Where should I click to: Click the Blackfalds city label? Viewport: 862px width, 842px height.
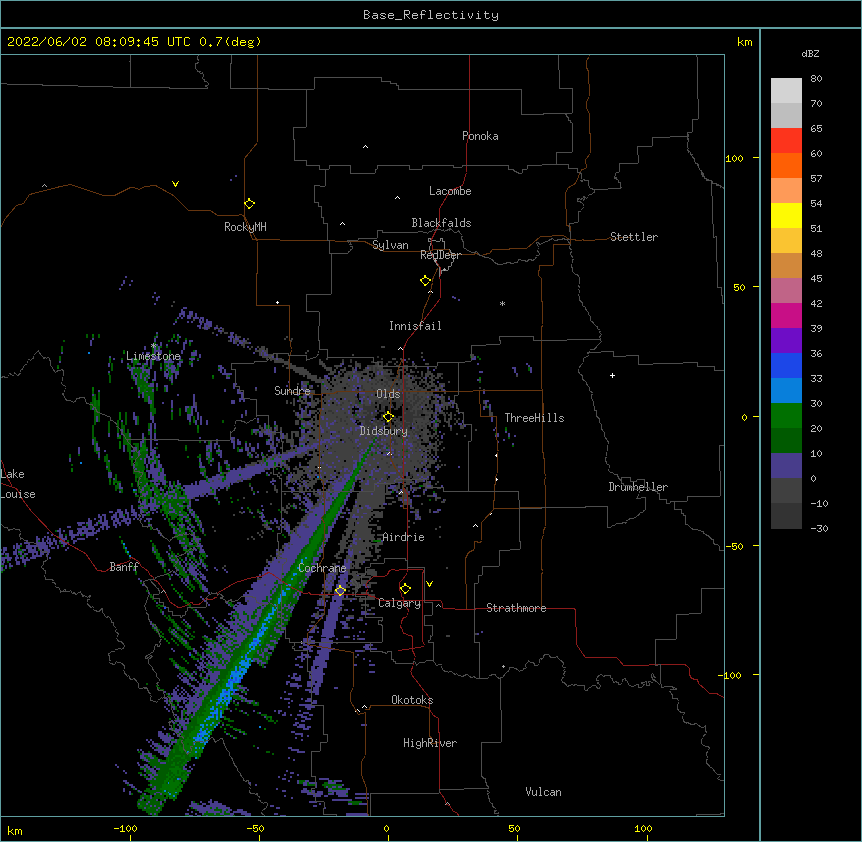[x=441, y=223]
